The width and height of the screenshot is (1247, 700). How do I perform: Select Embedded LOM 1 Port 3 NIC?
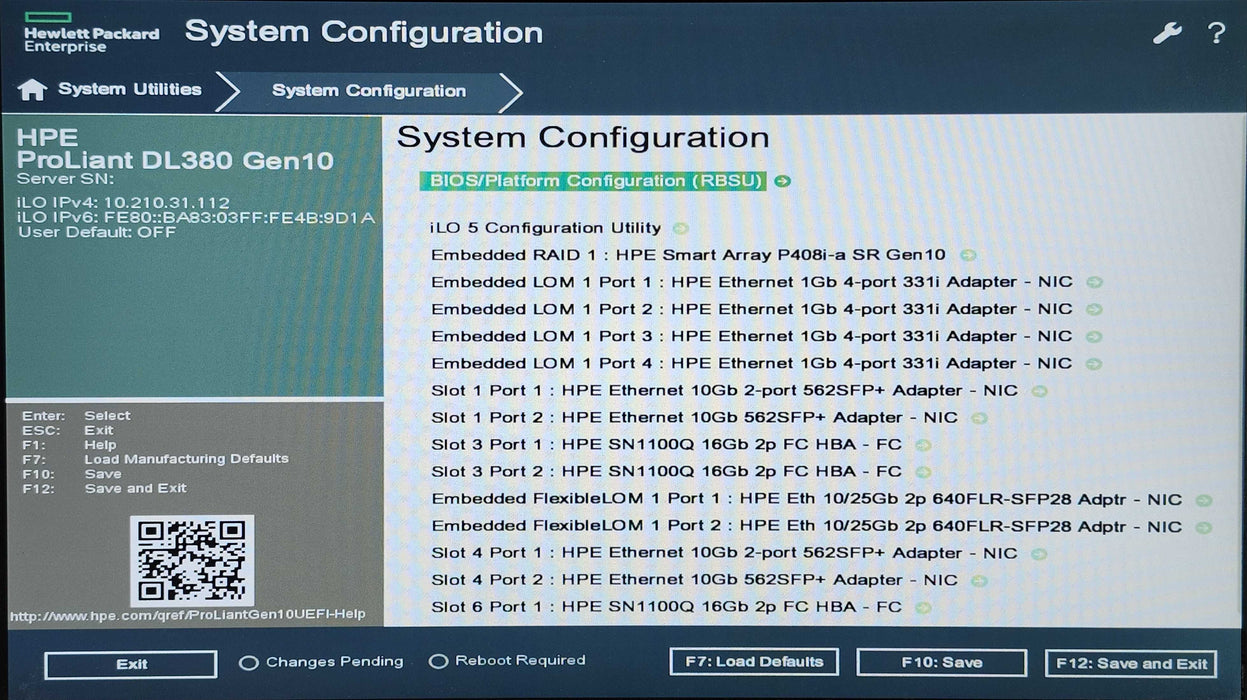click(752, 336)
